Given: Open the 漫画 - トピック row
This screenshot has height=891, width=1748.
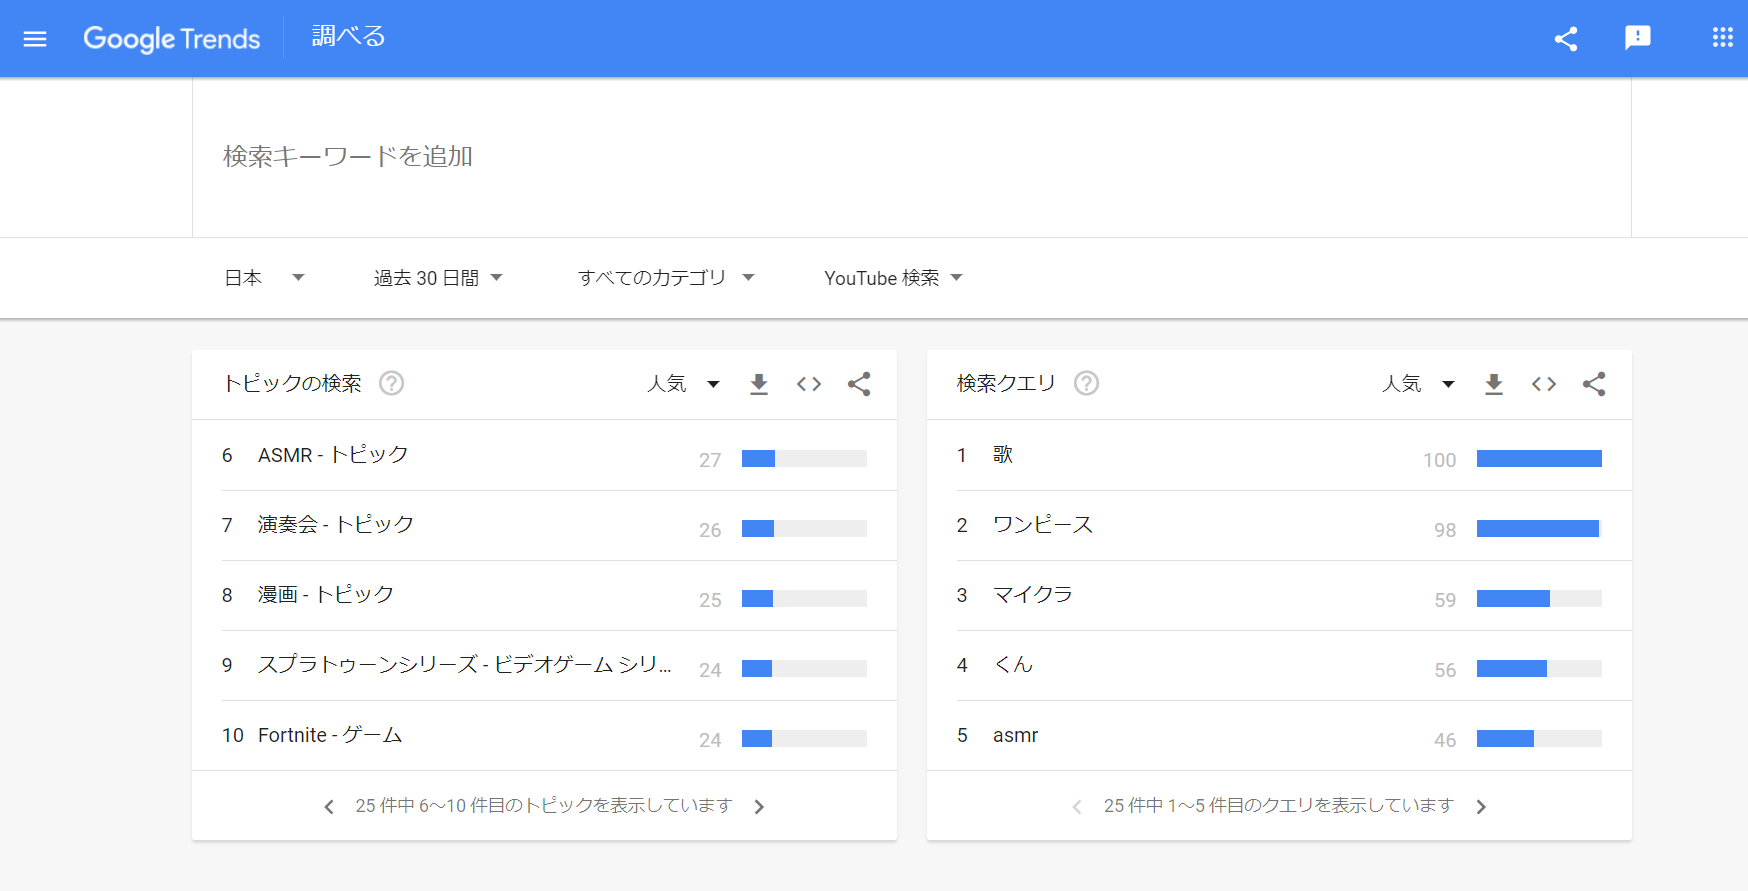Looking at the screenshot, I should [x=544, y=595].
